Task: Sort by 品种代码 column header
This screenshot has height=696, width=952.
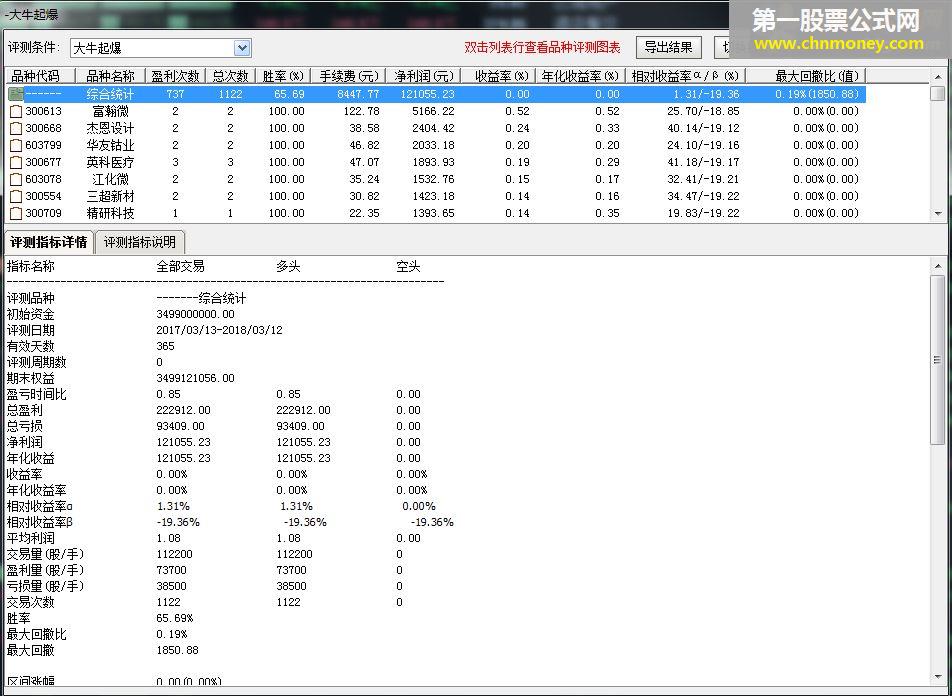Action: point(40,76)
